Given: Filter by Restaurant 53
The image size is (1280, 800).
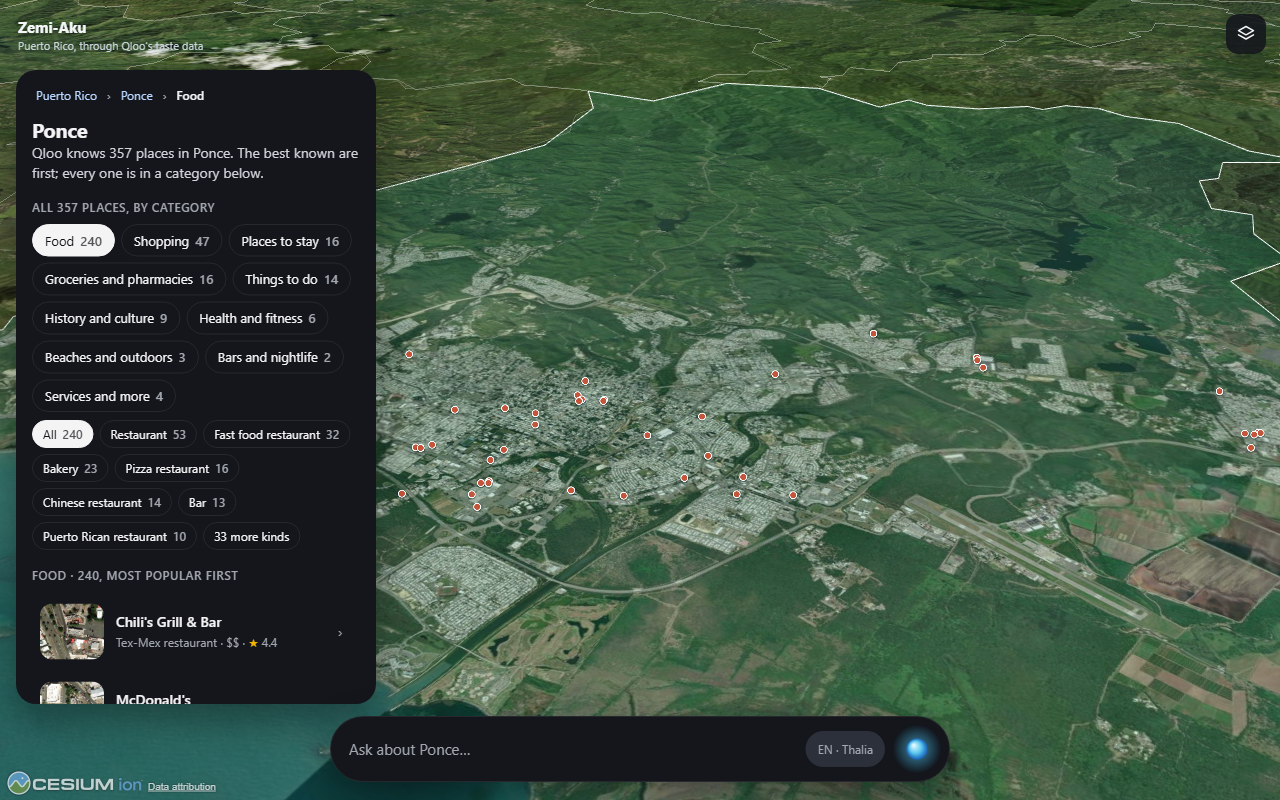Looking at the screenshot, I should [x=148, y=435].
